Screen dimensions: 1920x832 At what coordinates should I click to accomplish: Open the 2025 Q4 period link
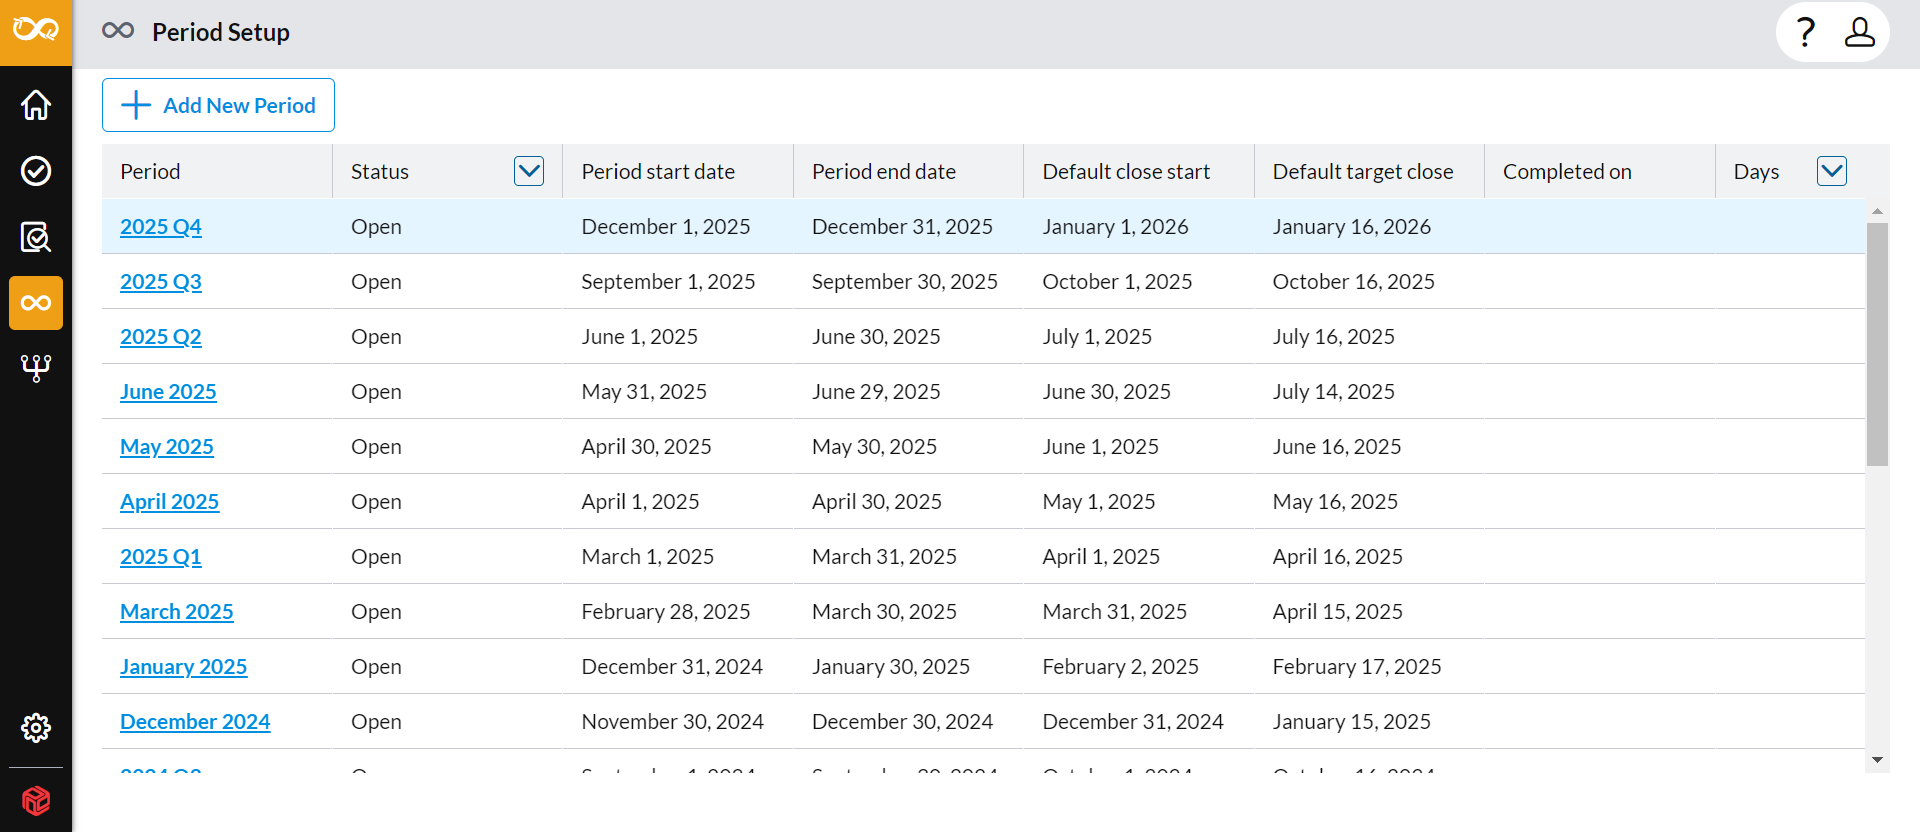tap(161, 227)
